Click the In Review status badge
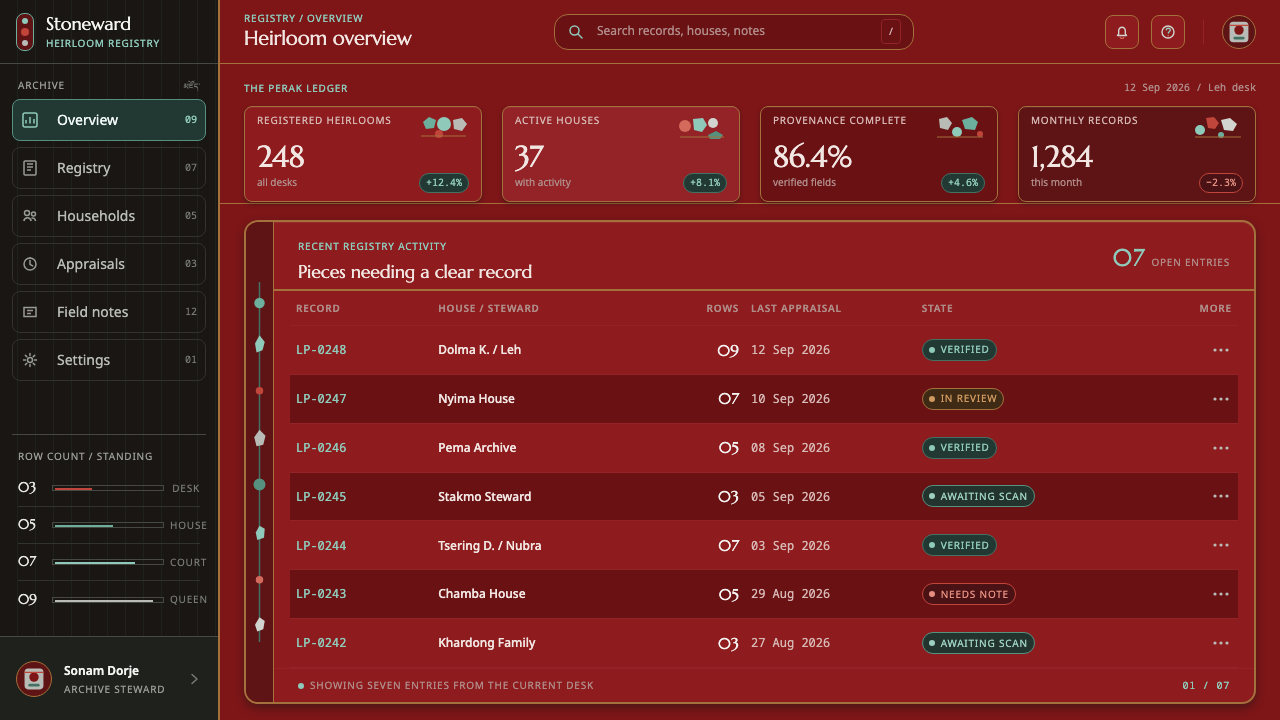Viewport: 1280px width, 720px height. (963, 399)
